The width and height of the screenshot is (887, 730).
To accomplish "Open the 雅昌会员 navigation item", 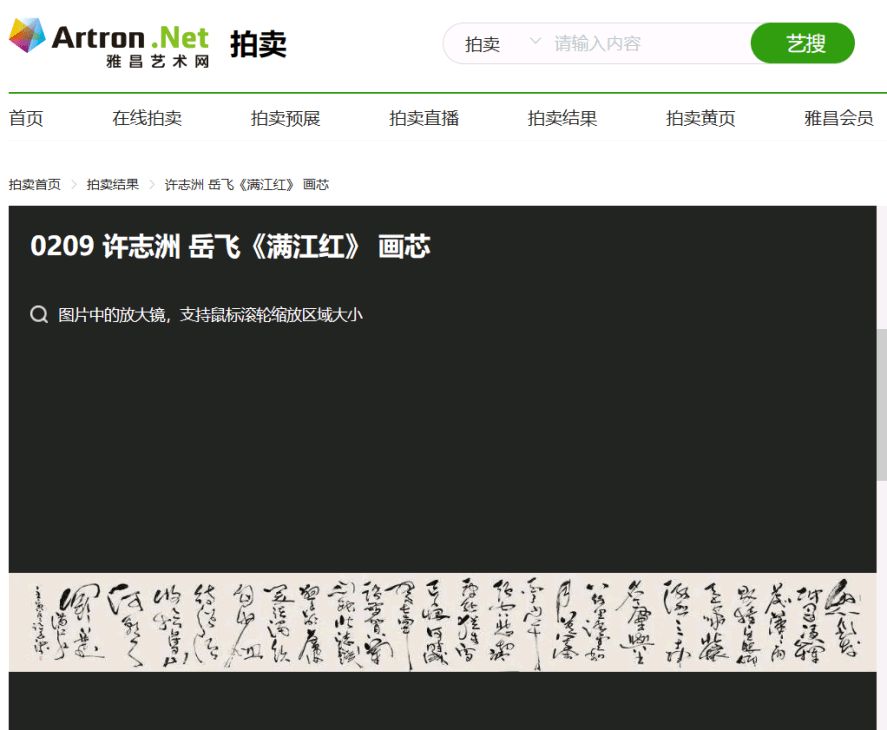I will [839, 118].
